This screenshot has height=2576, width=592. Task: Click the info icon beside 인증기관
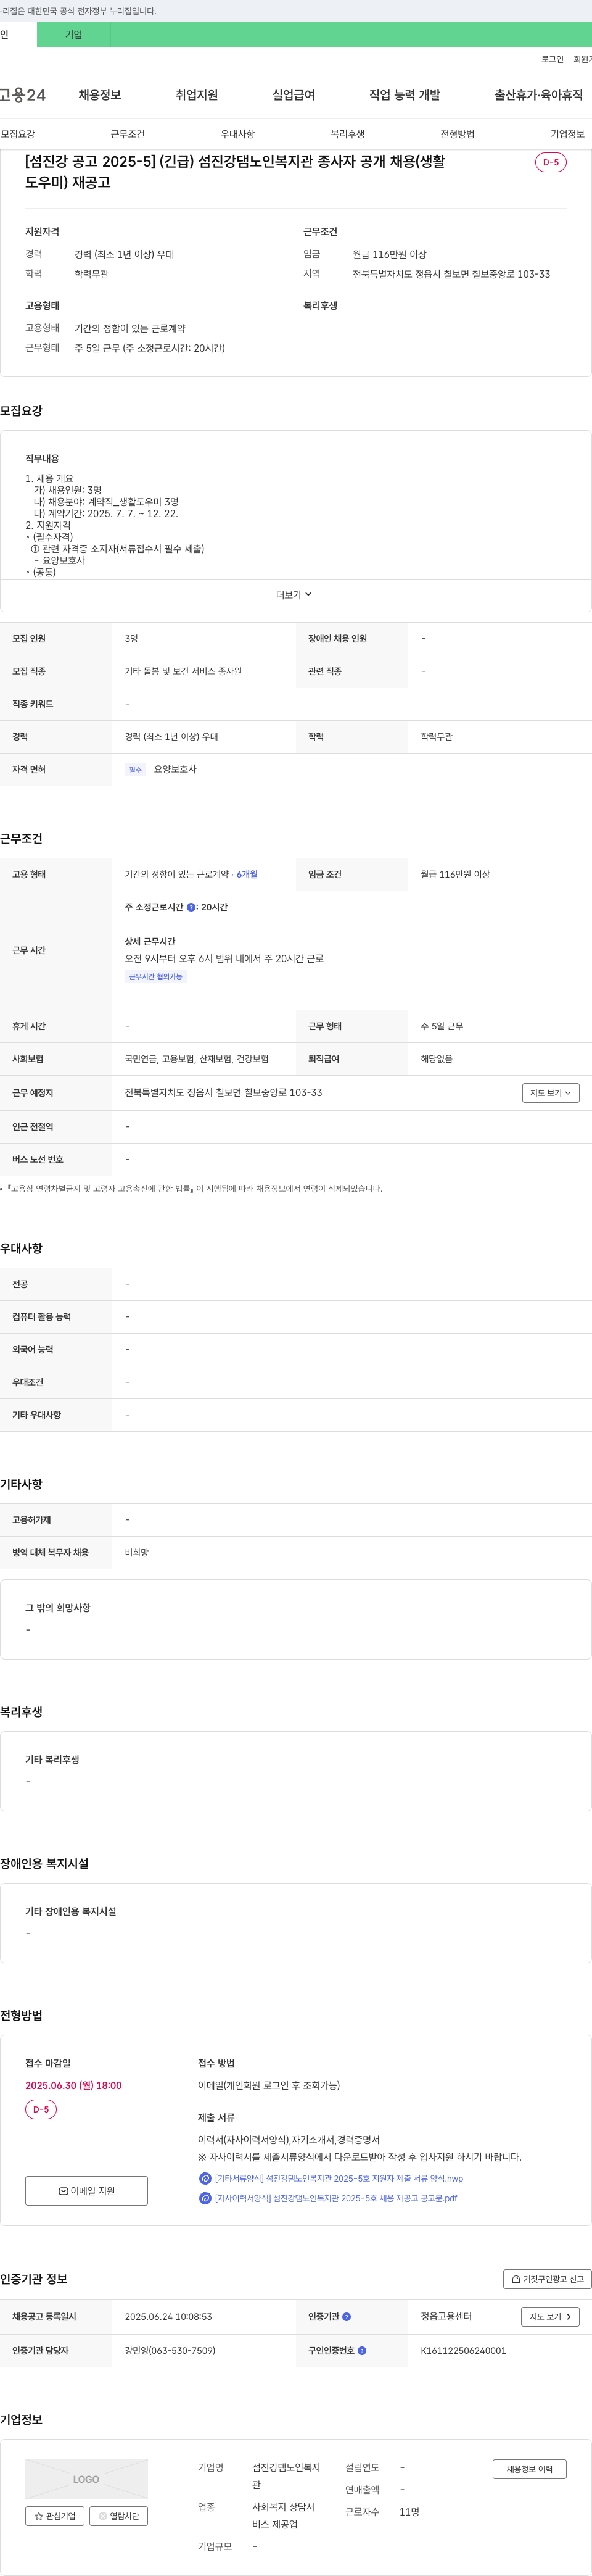(x=347, y=2316)
